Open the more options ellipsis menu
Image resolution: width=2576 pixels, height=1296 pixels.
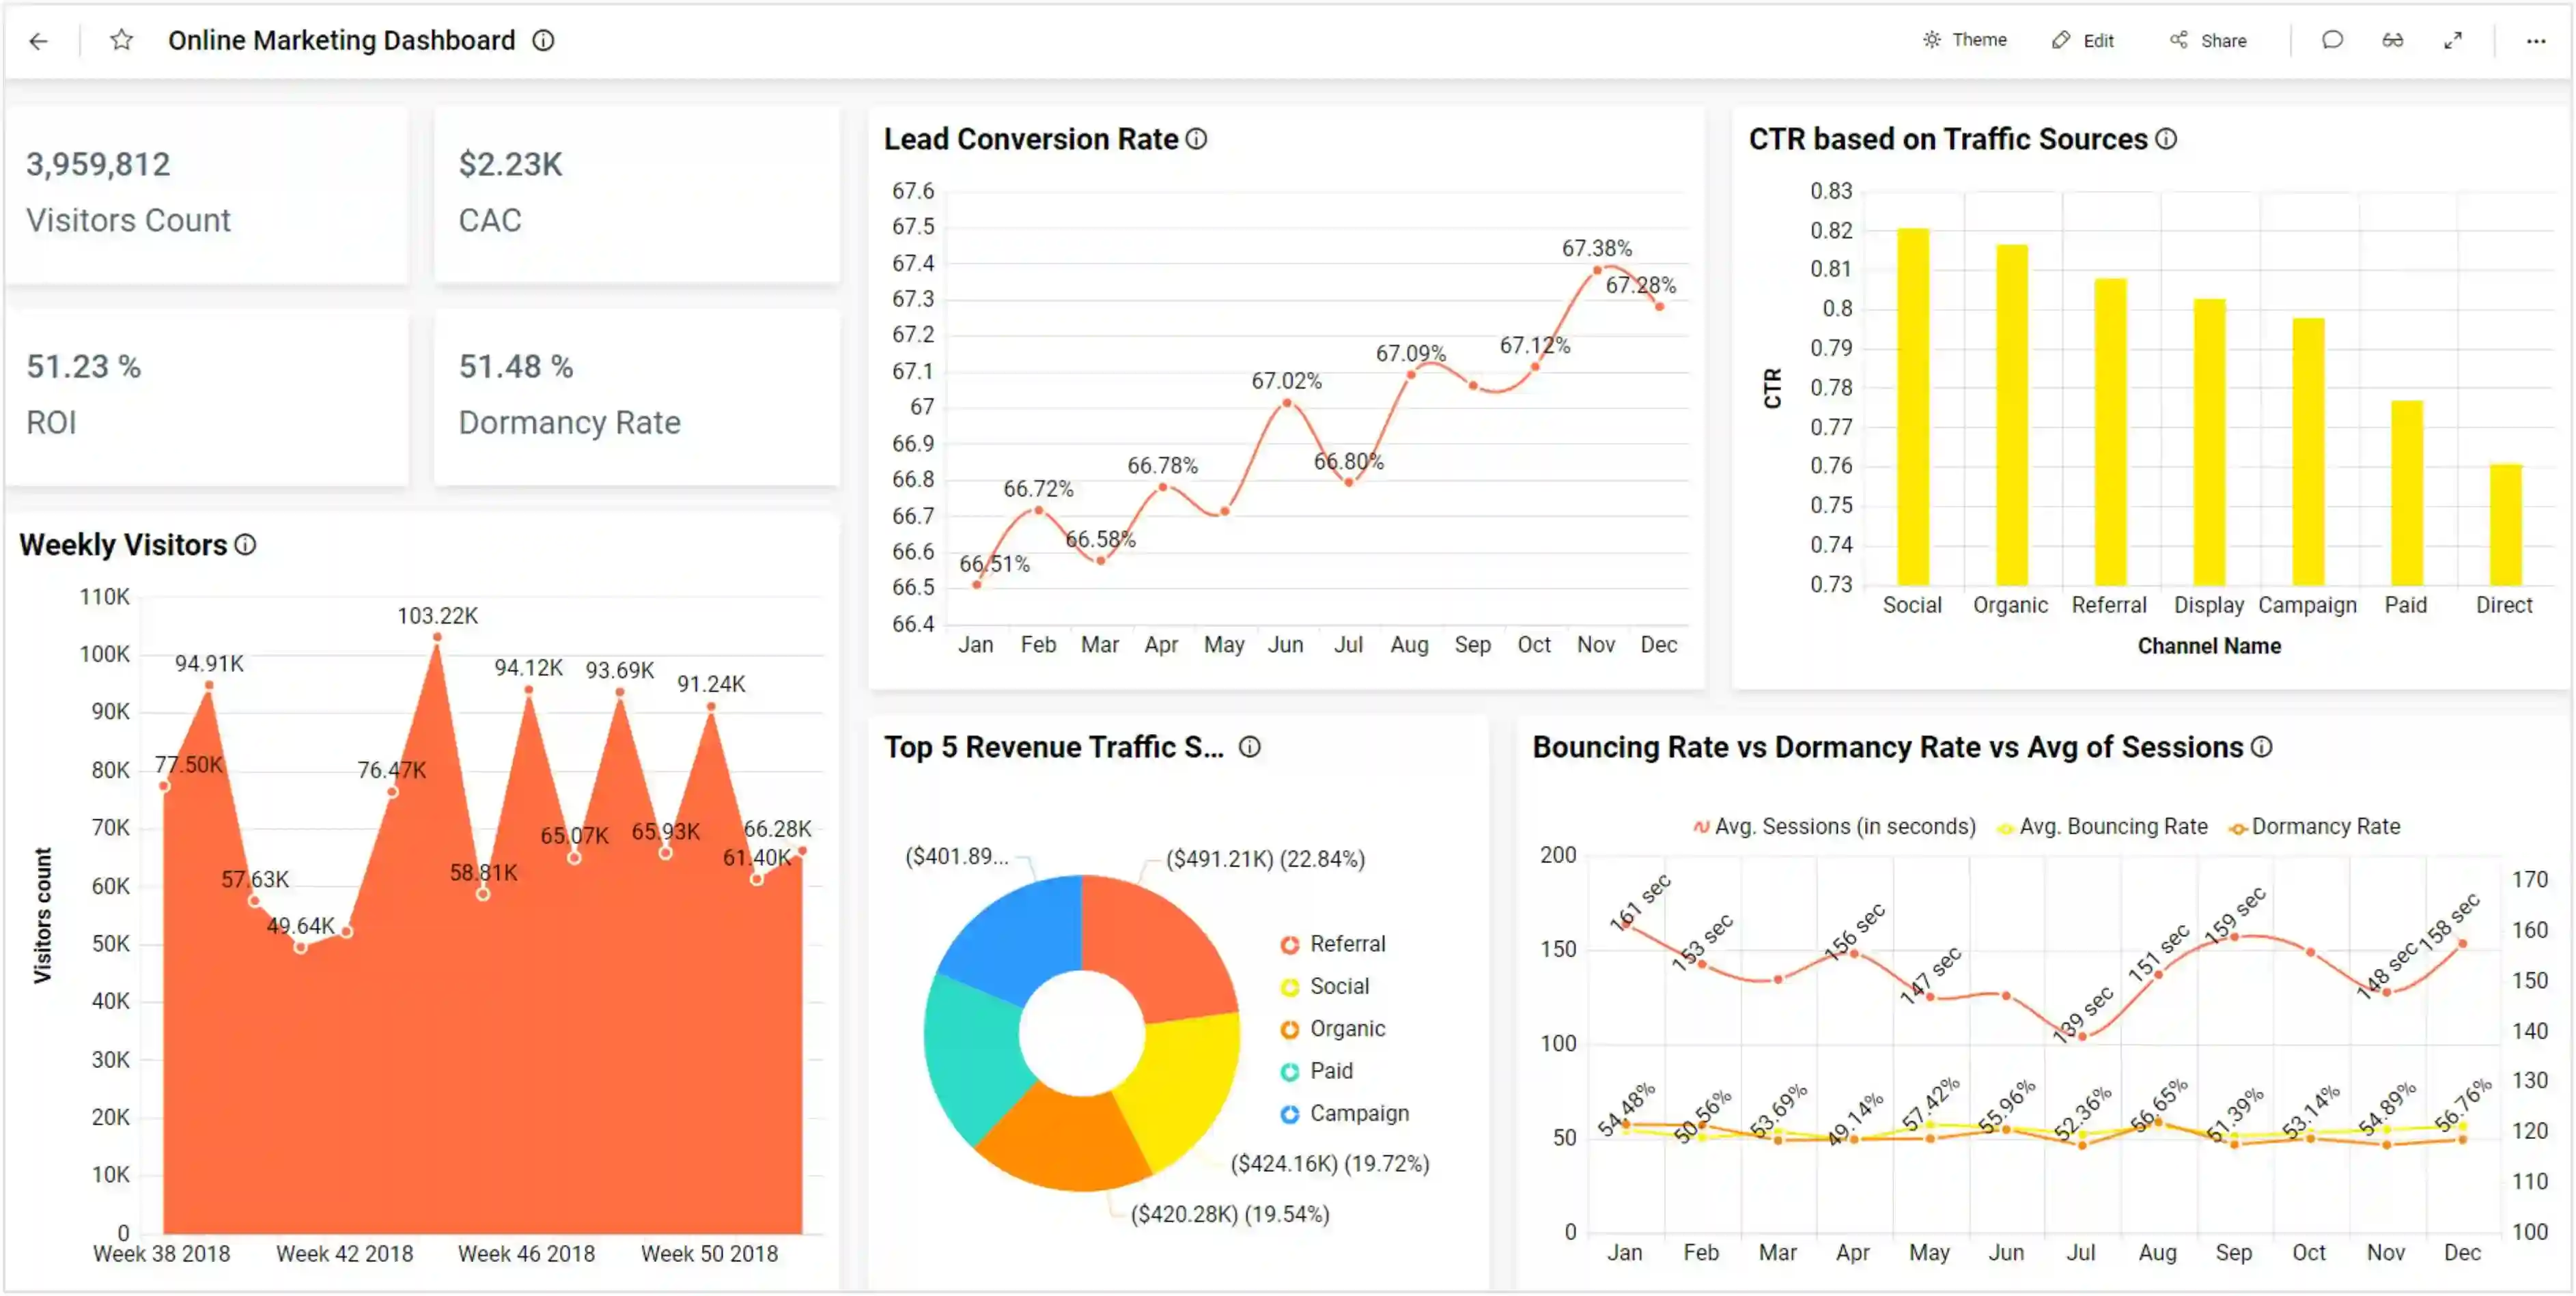pyautogui.click(x=2536, y=40)
